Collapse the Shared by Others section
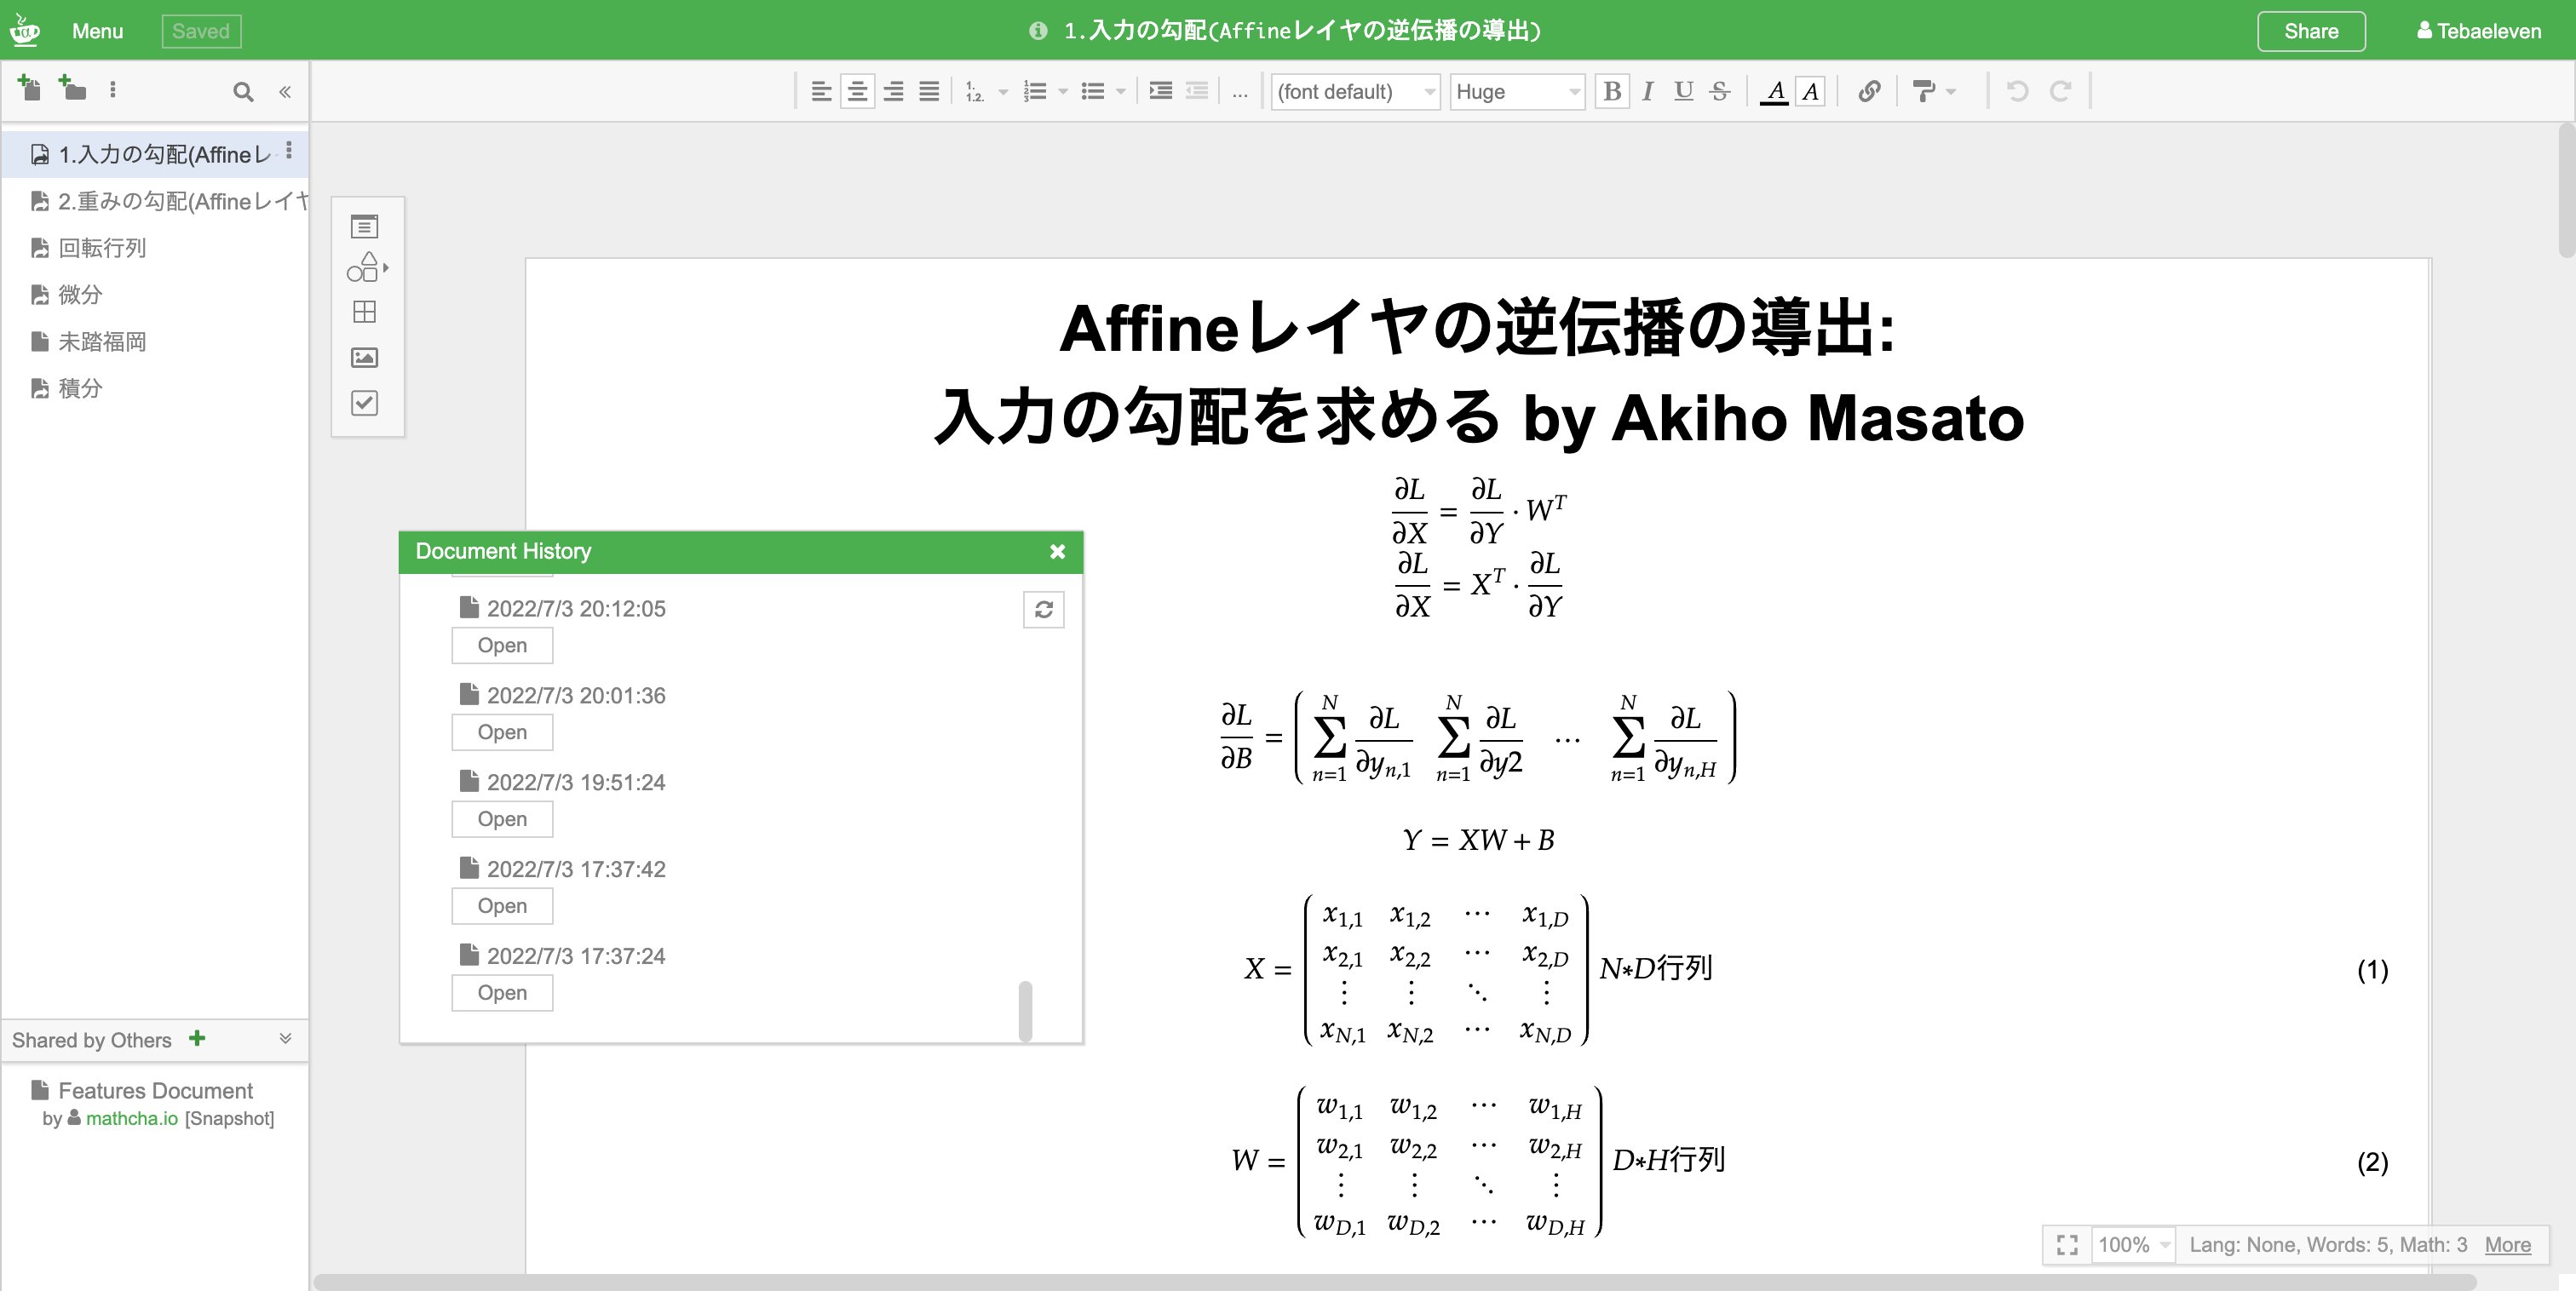The image size is (2576, 1291). 285,1039
